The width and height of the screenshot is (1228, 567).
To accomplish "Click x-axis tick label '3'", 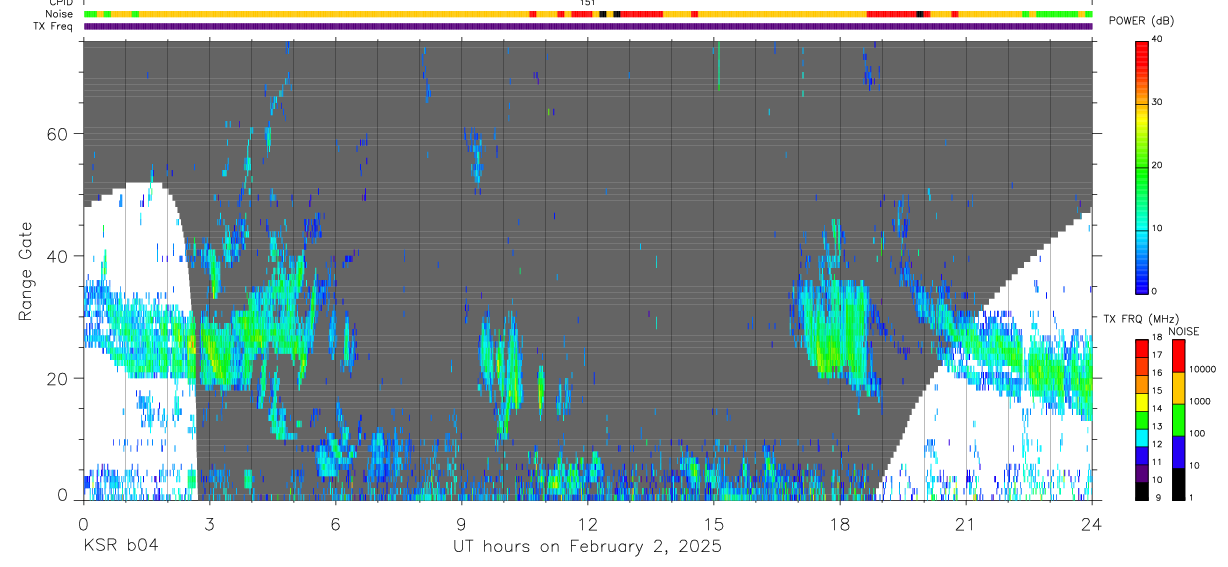I will (x=209, y=524).
